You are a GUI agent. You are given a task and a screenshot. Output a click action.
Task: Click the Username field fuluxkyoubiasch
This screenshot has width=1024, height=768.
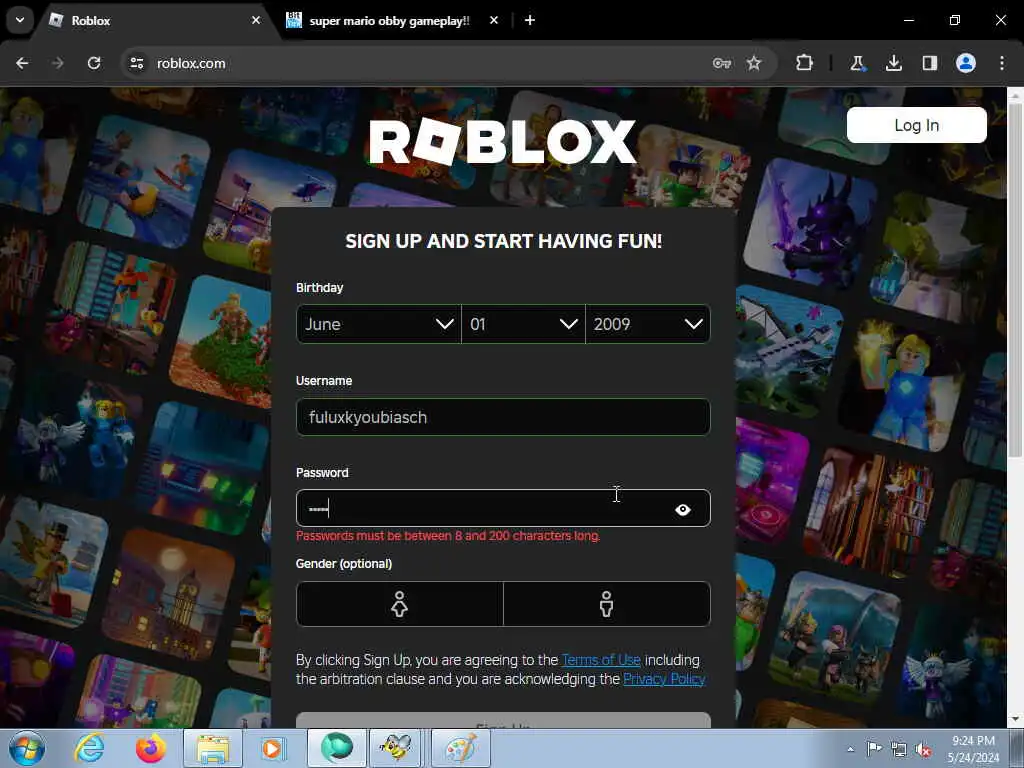(x=503, y=417)
